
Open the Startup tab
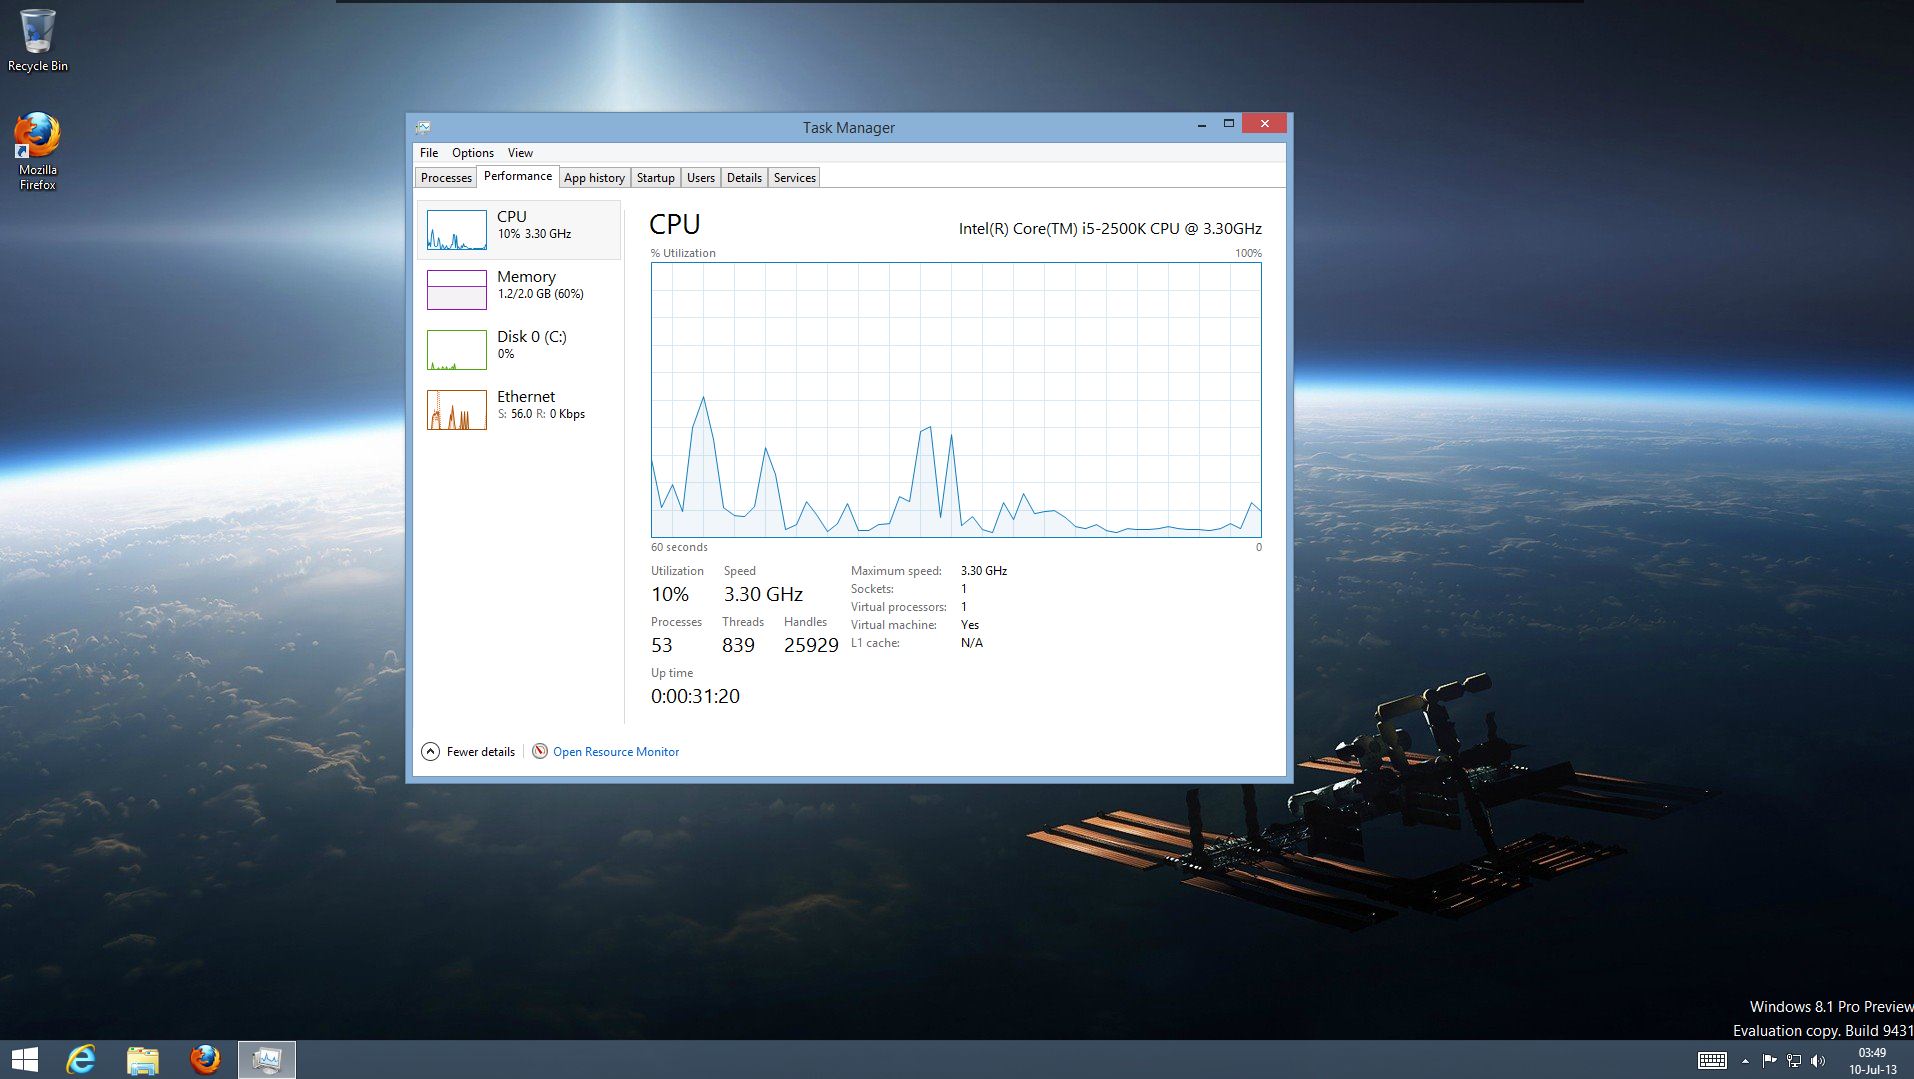[x=656, y=177]
